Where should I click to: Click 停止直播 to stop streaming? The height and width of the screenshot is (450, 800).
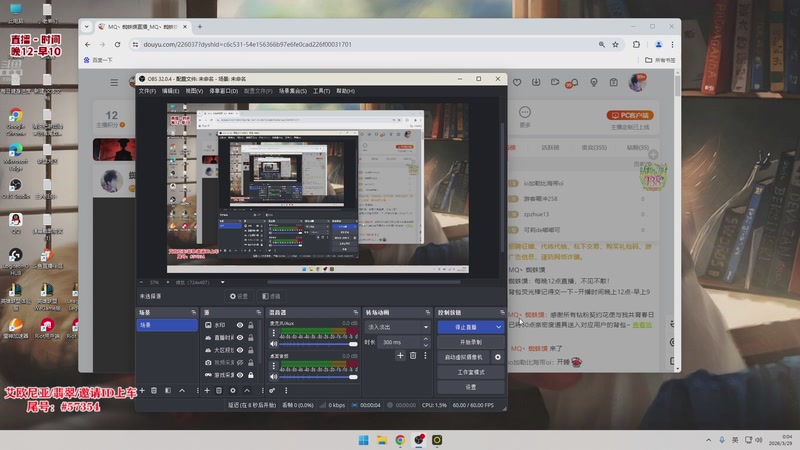click(466, 327)
